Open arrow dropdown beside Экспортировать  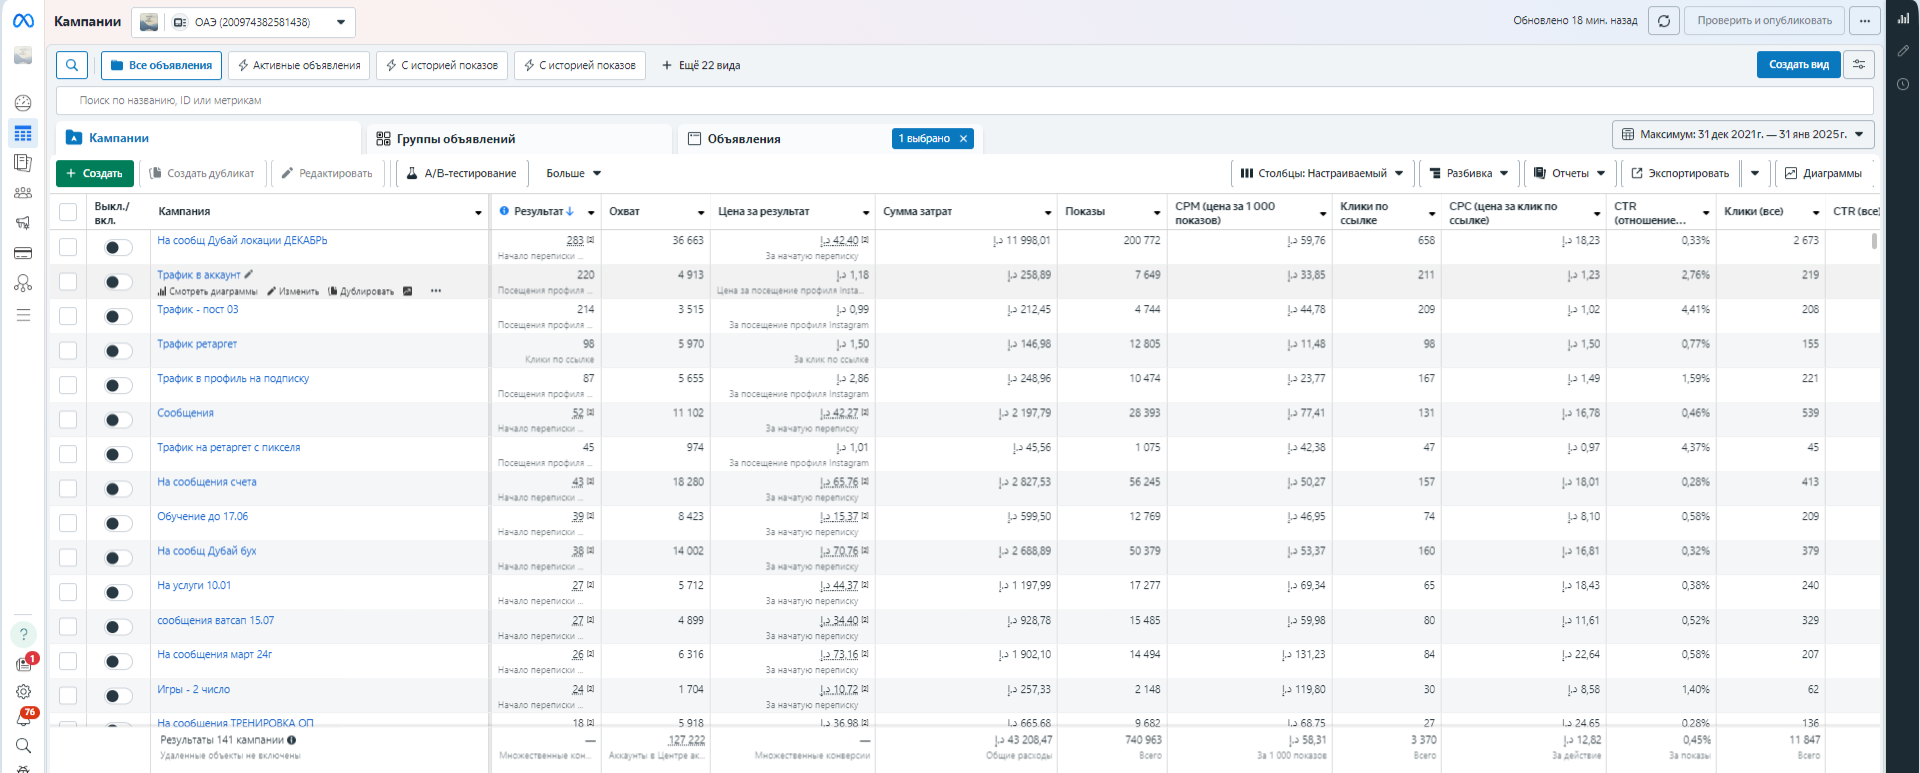1755,173
